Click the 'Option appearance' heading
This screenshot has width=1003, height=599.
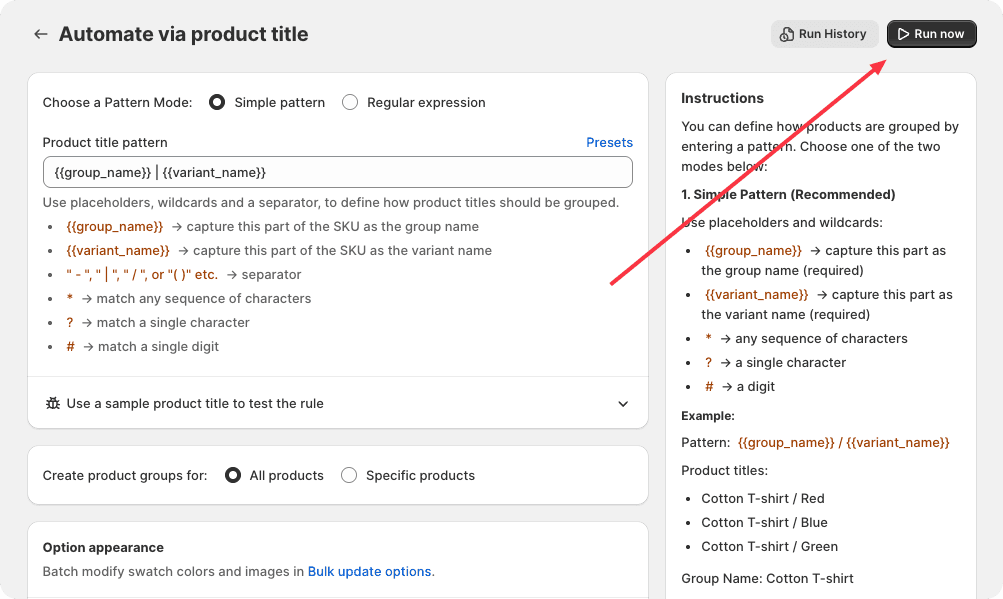(103, 547)
